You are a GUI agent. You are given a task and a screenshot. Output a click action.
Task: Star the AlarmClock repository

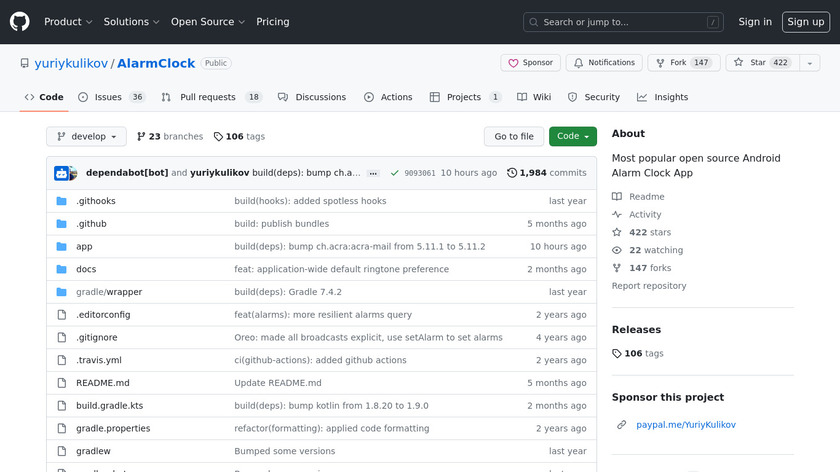click(757, 63)
